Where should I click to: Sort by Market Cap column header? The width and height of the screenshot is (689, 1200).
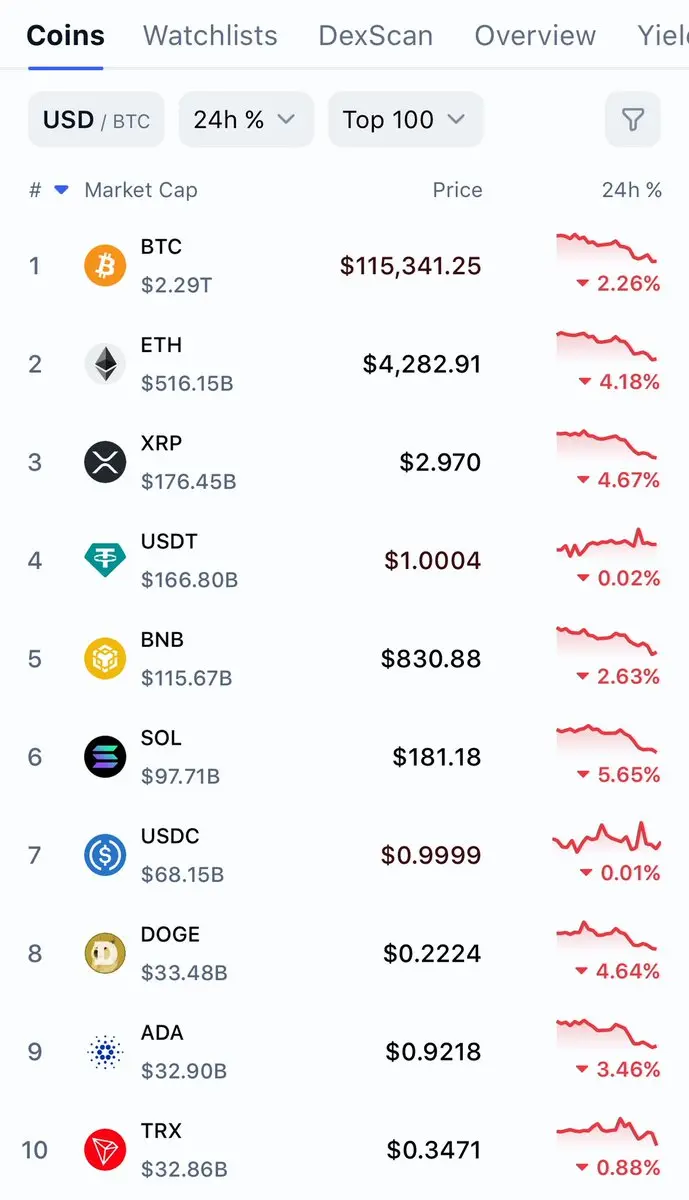[x=141, y=190]
